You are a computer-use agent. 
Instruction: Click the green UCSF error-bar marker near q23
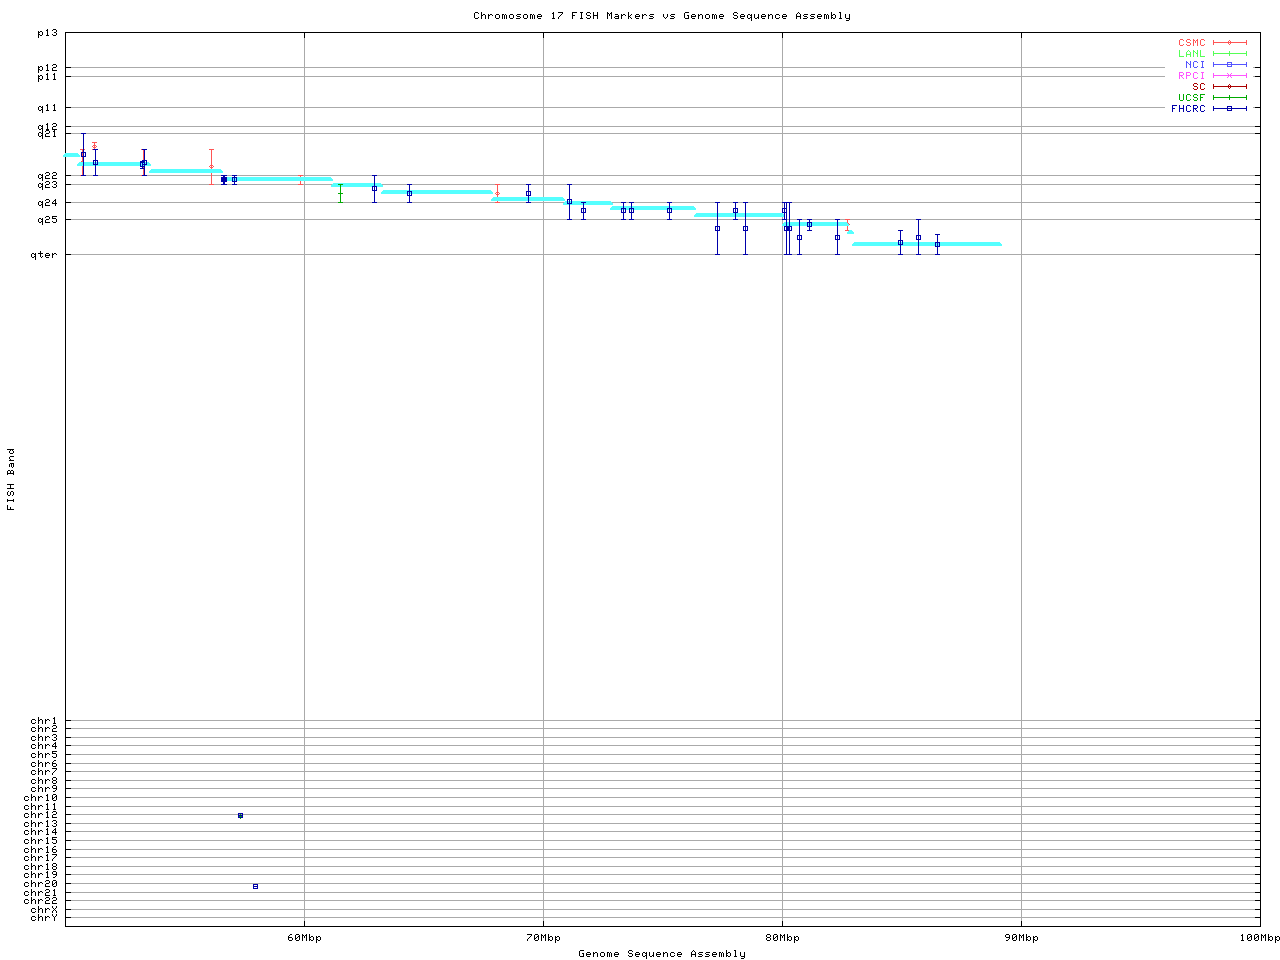[340, 192]
